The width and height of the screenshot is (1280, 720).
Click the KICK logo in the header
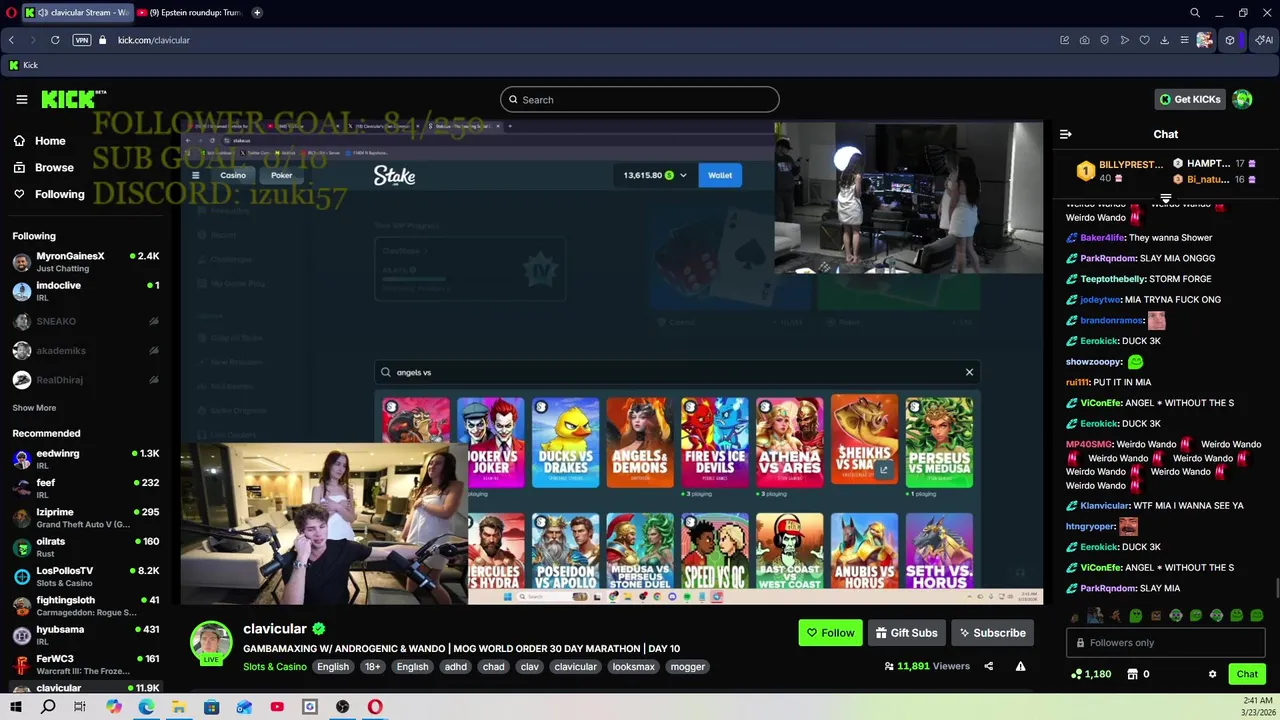pos(73,99)
